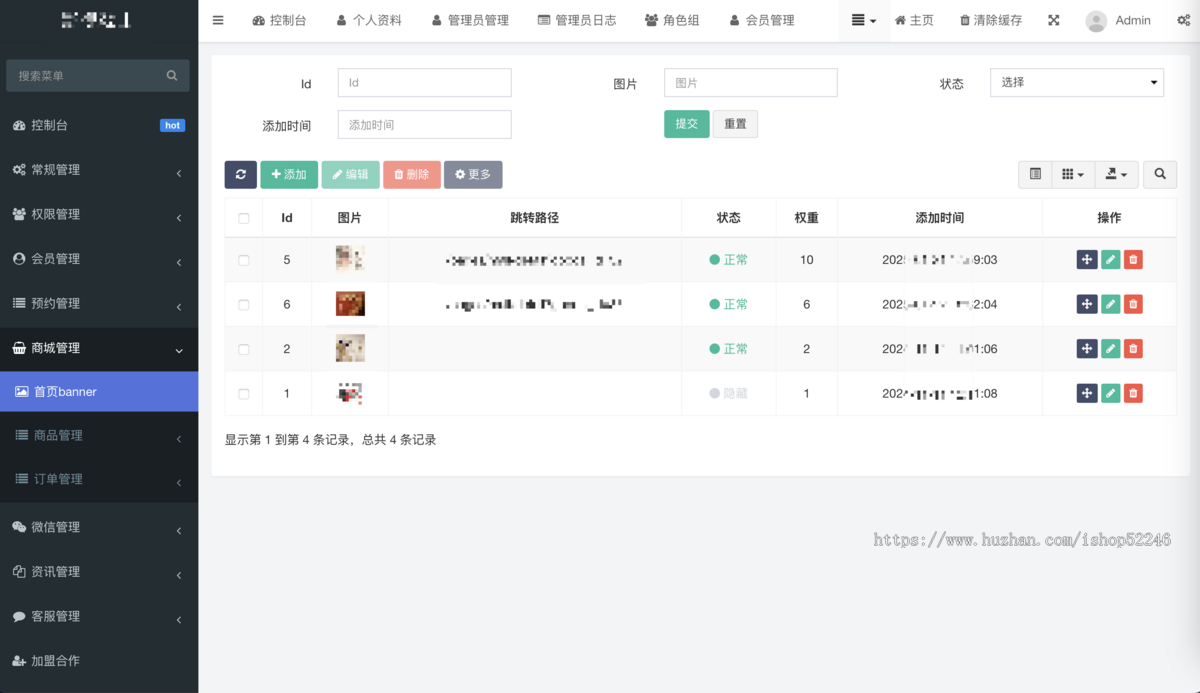This screenshot has width=1200, height=693.
Task: Open the export data dropdown
Action: click(x=1116, y=174)
